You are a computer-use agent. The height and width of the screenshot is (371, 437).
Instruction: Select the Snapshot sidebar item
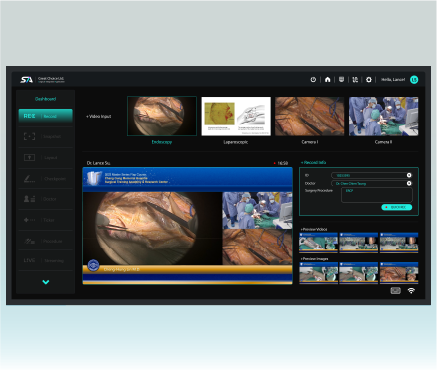pyautogui.click(x=45, y=137)
